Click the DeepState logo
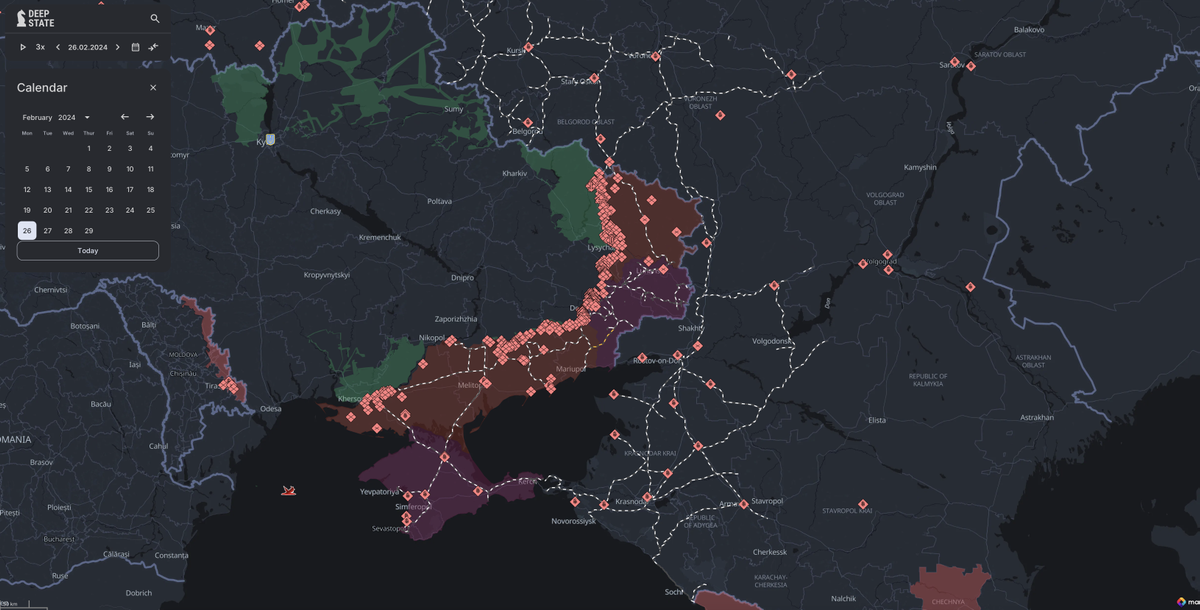The height and width of the screenshot is (610, 1200). 35,18
